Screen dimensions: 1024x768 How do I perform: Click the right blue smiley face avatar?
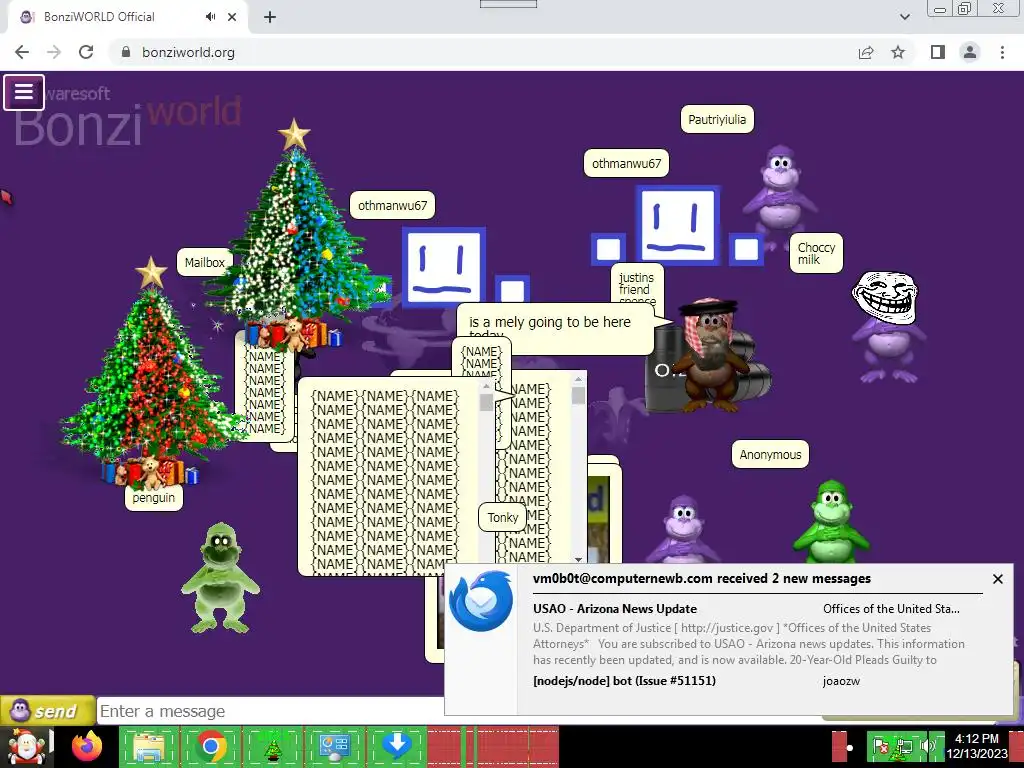[x=677, y=225]
